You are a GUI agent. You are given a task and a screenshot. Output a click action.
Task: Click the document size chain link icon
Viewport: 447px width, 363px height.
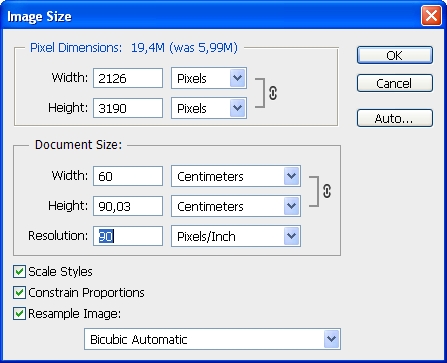click(327, 191)
